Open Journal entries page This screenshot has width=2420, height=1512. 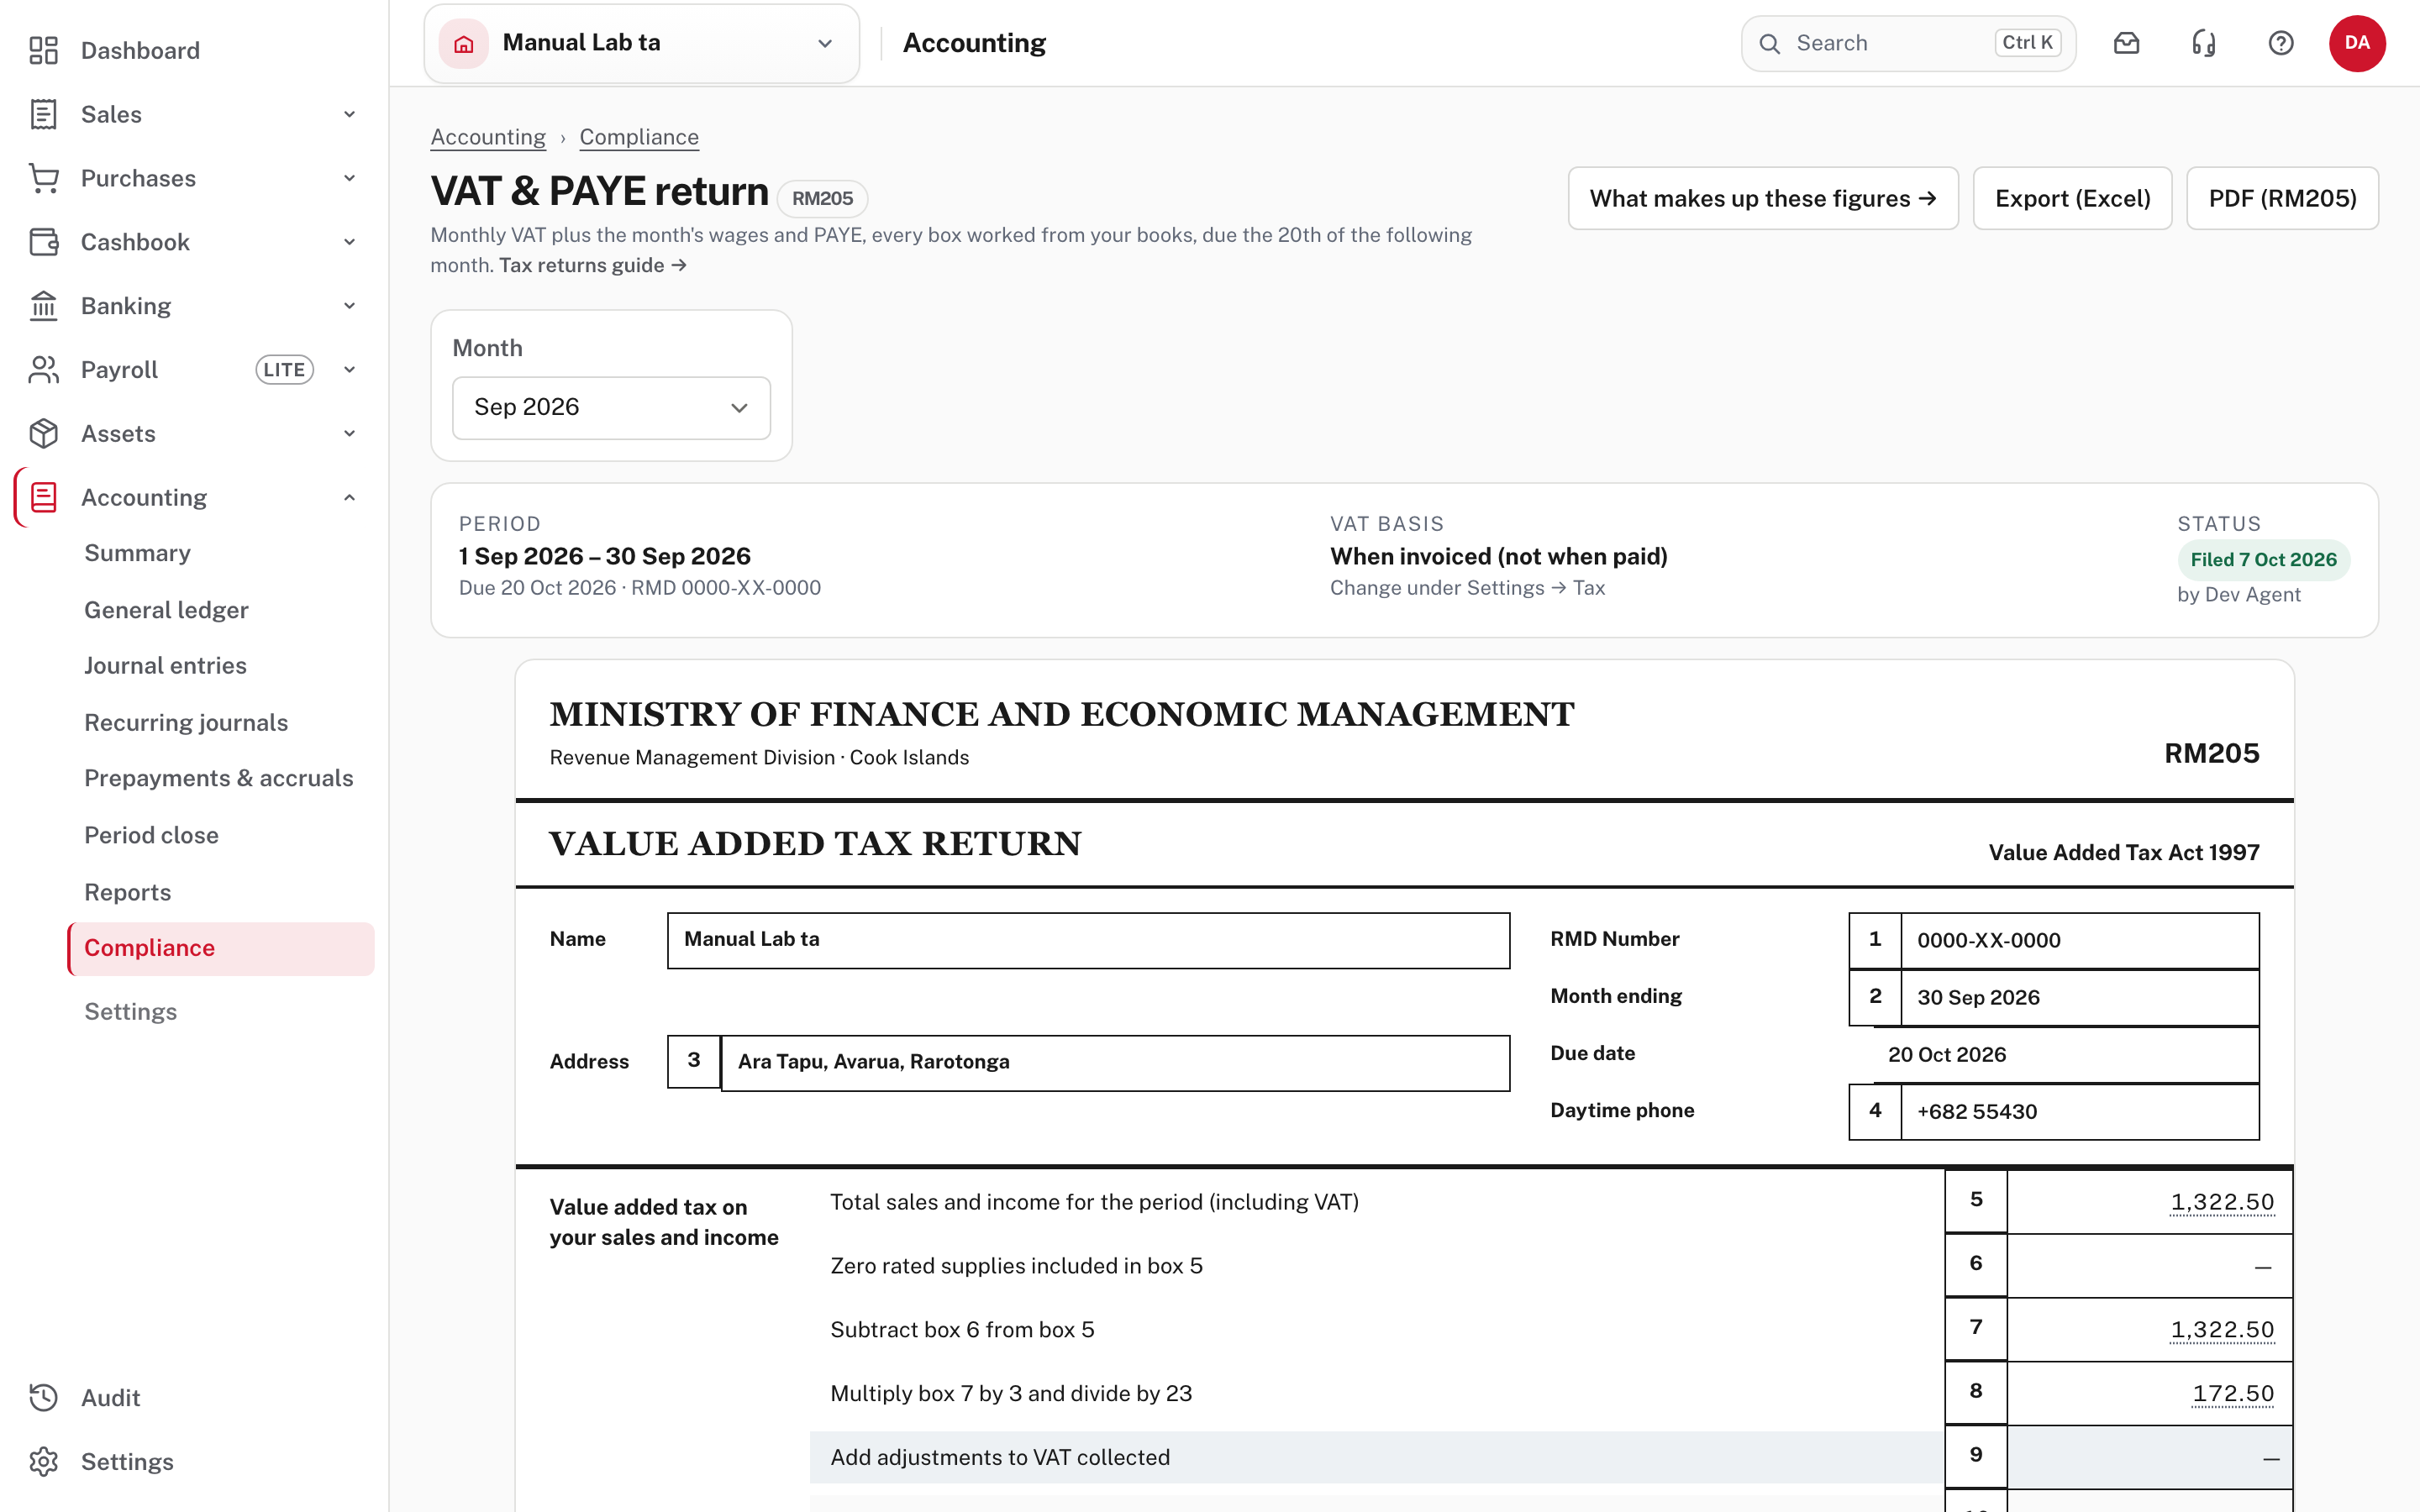[165, 666]
